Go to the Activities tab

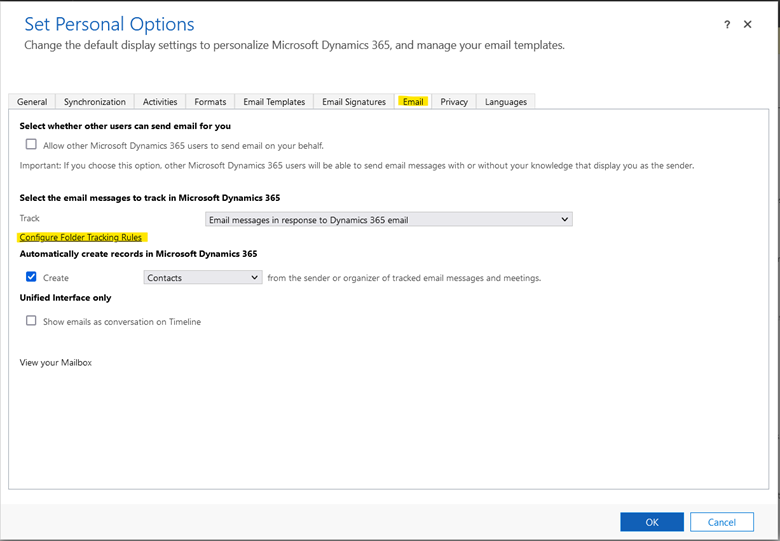click(160, 102)
